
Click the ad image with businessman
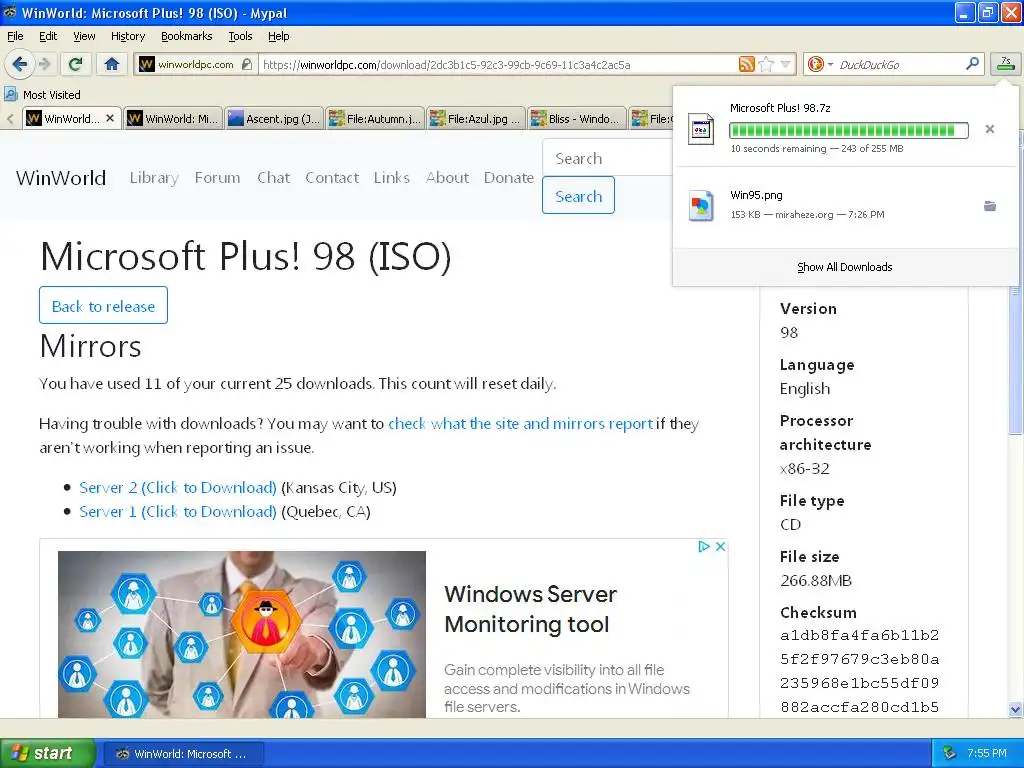tap(242, 634)
